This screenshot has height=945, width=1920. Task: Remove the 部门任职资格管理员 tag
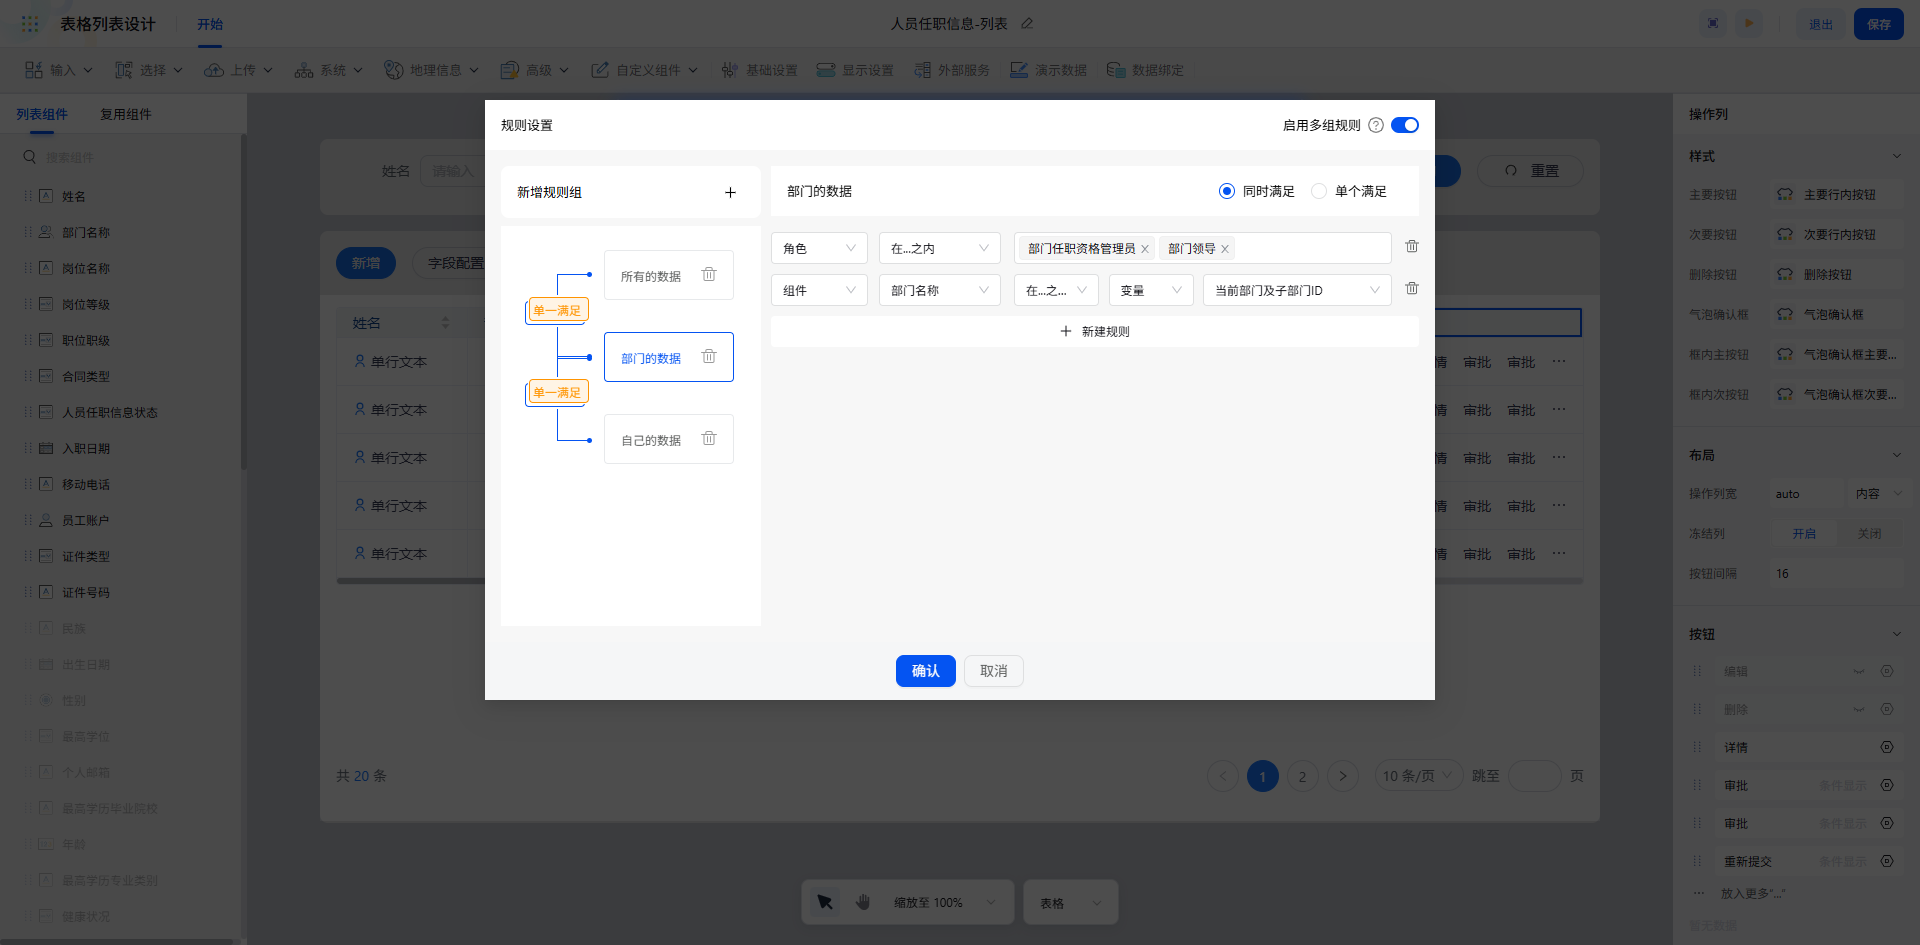pyautogui.click(x=1145, y=249)
